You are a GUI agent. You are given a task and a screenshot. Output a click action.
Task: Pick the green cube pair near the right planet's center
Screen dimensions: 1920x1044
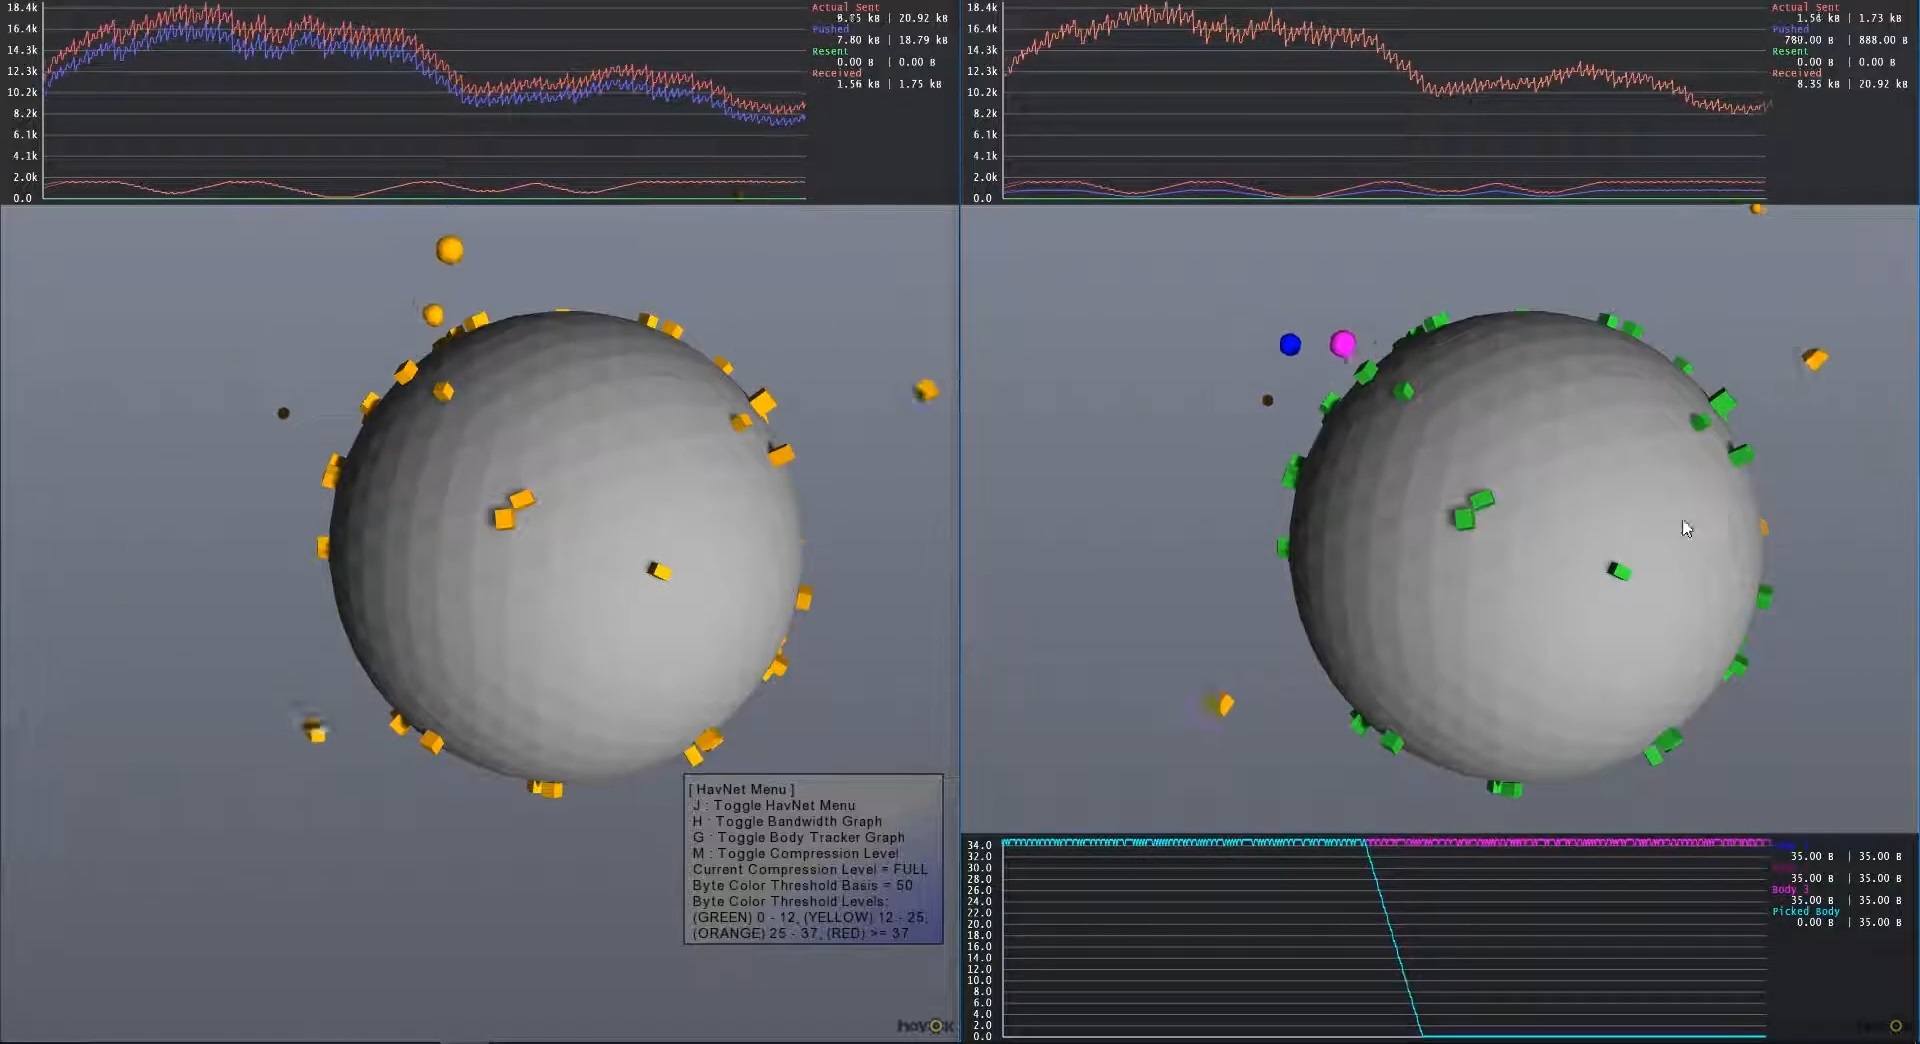[x=1472, y=509]
